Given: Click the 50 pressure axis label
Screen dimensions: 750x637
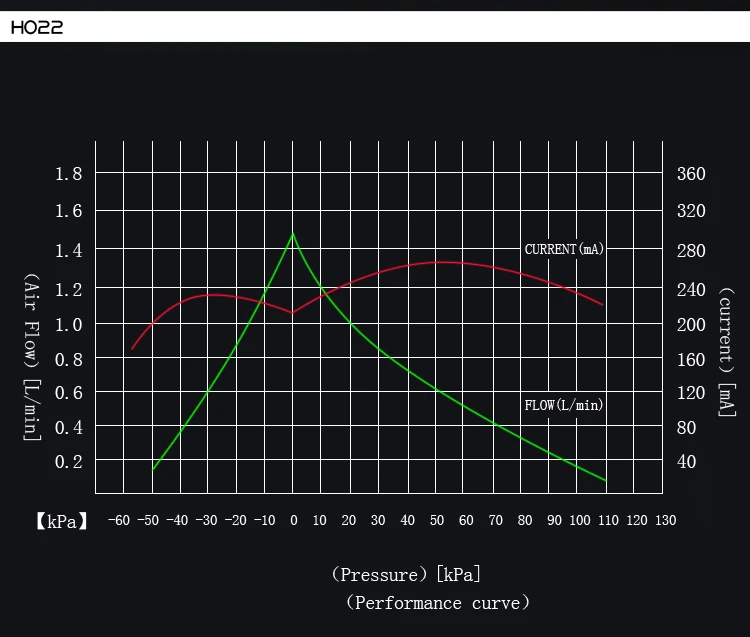Looking at the screenshot, I should click(437, 520).
